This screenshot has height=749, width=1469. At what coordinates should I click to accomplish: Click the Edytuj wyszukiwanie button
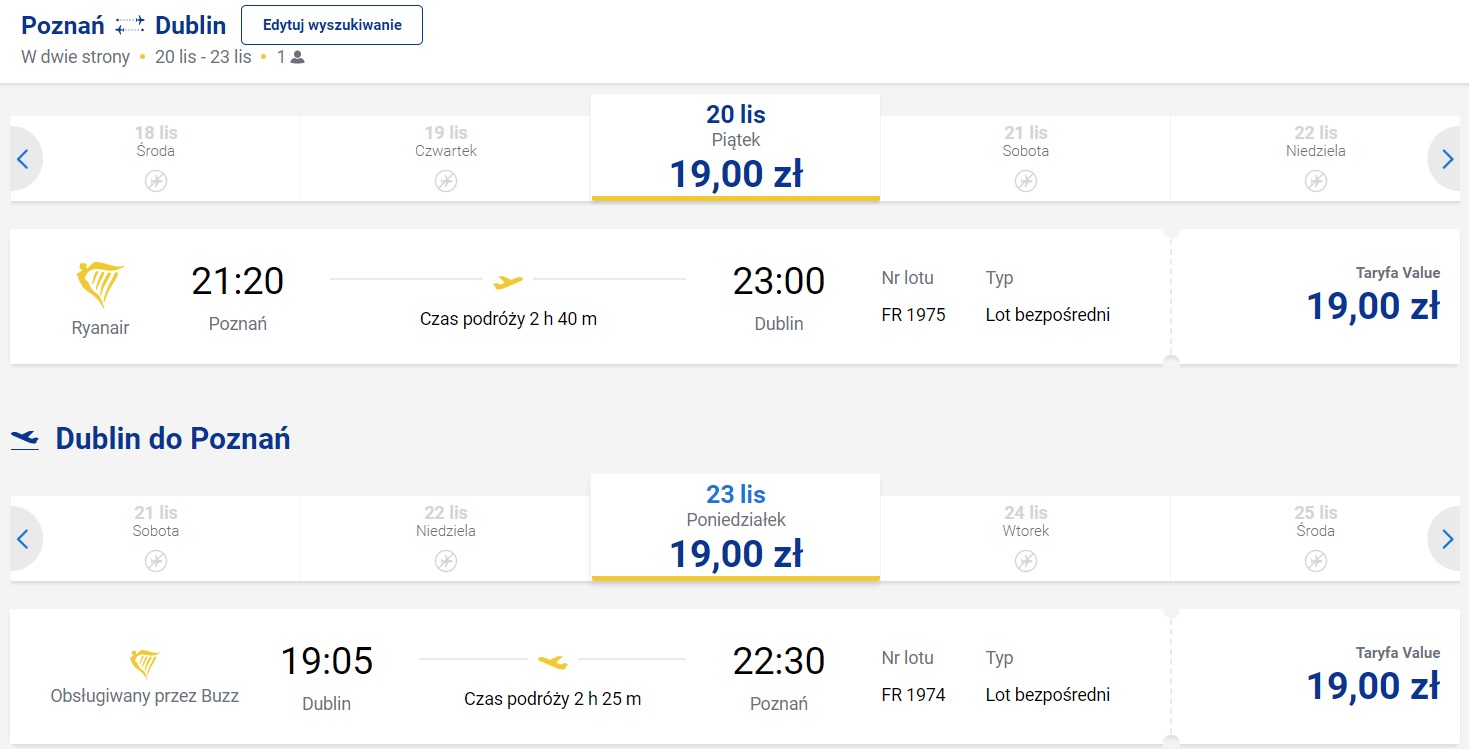[332, 25]
